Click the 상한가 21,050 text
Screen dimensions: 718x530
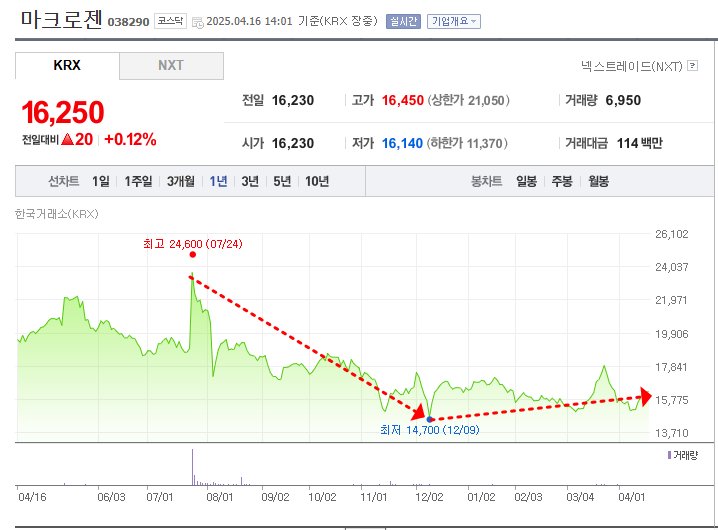(x=468, y=100)
